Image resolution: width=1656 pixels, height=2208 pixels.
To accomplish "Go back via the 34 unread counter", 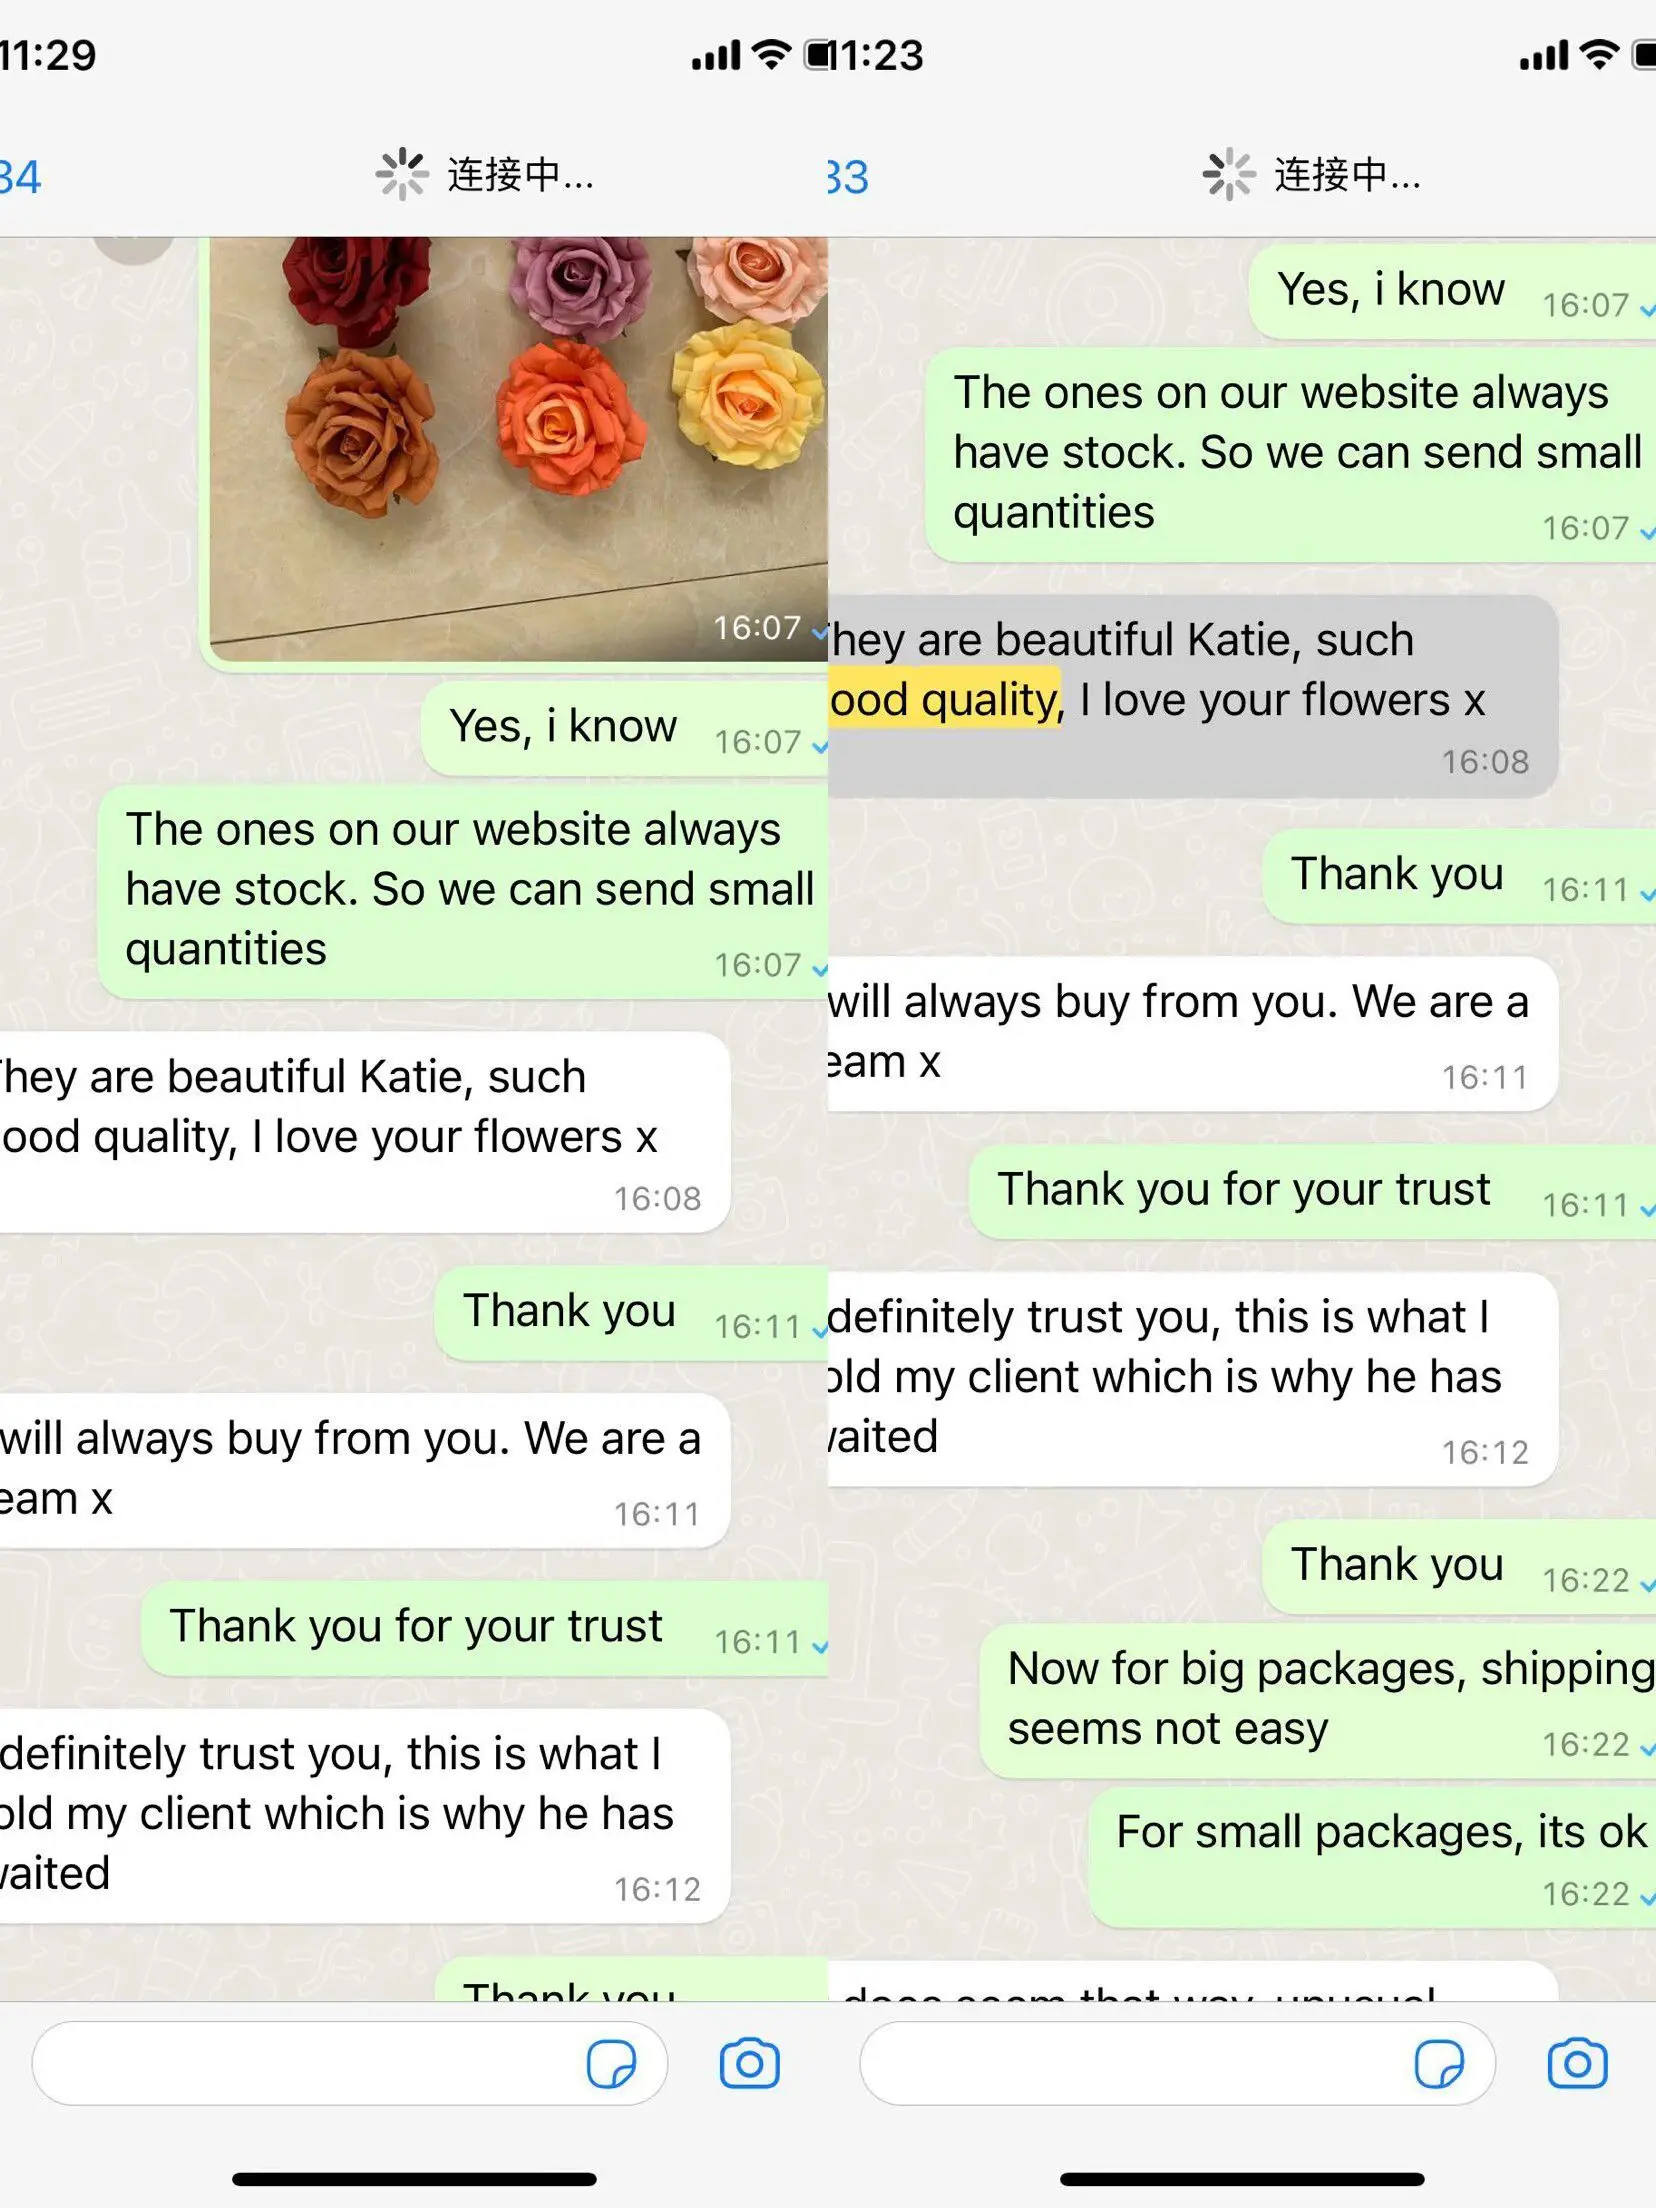I will click(20, 177).
